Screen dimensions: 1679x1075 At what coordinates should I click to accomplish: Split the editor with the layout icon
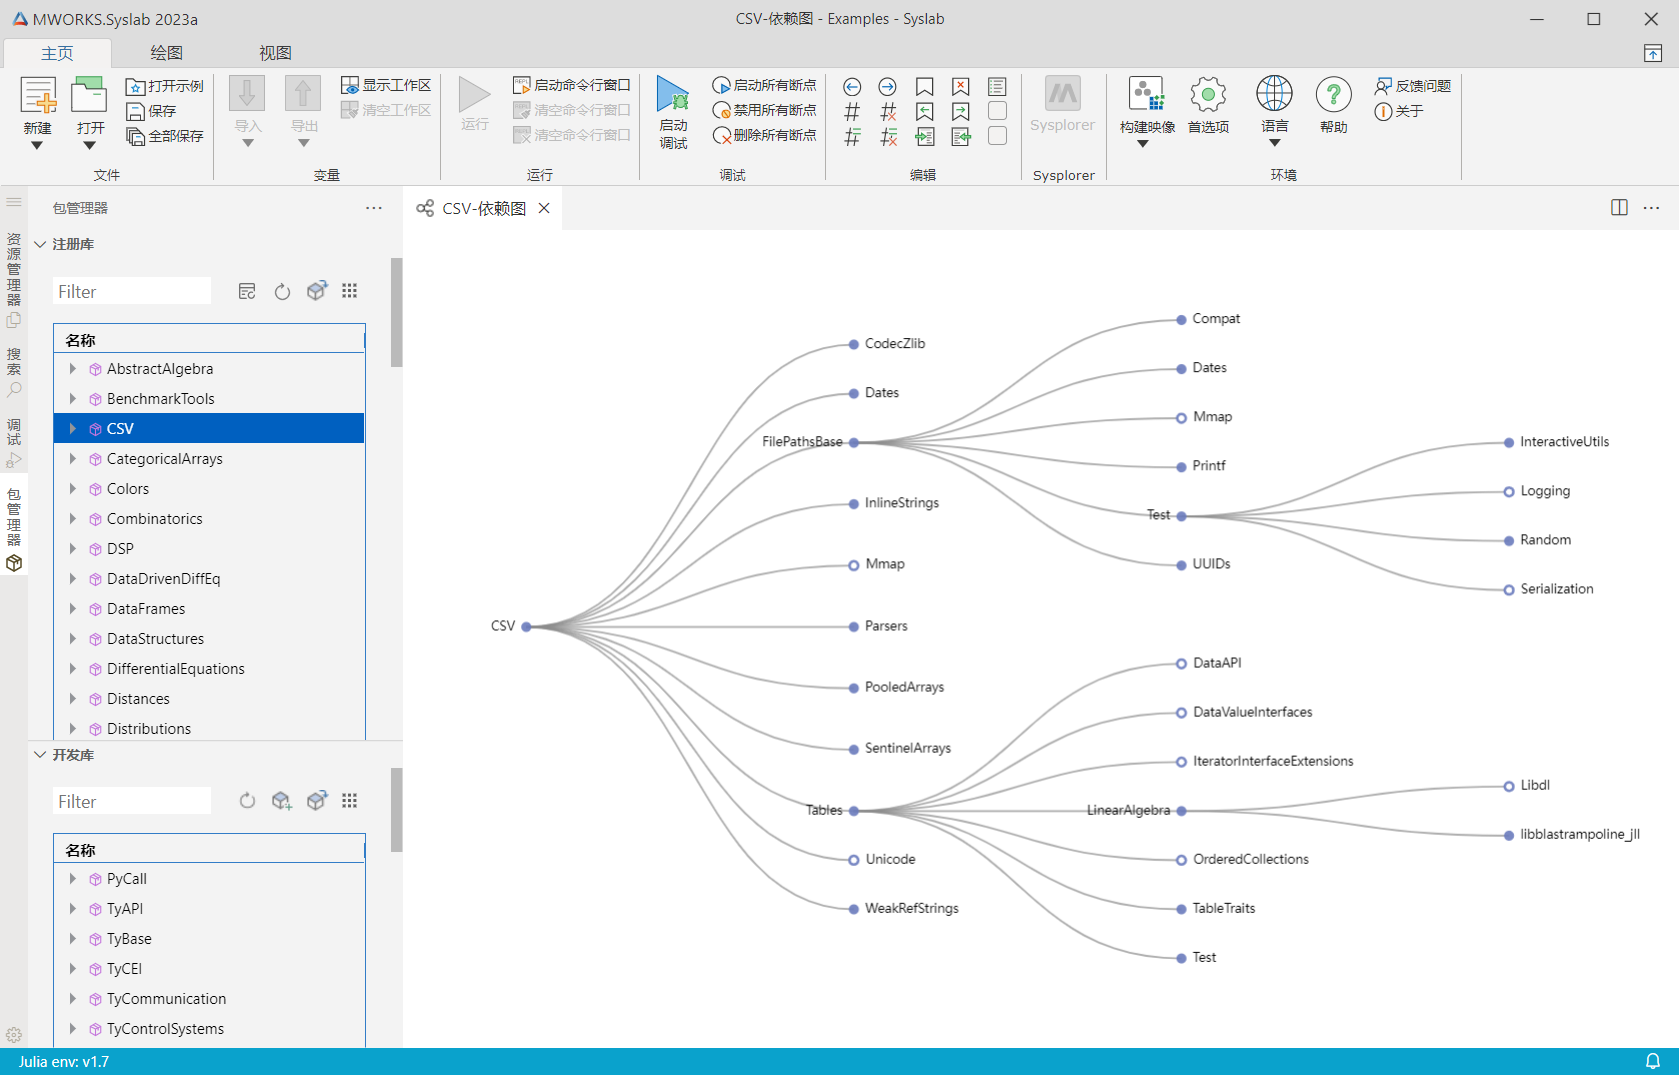(x=1619, y=208)
